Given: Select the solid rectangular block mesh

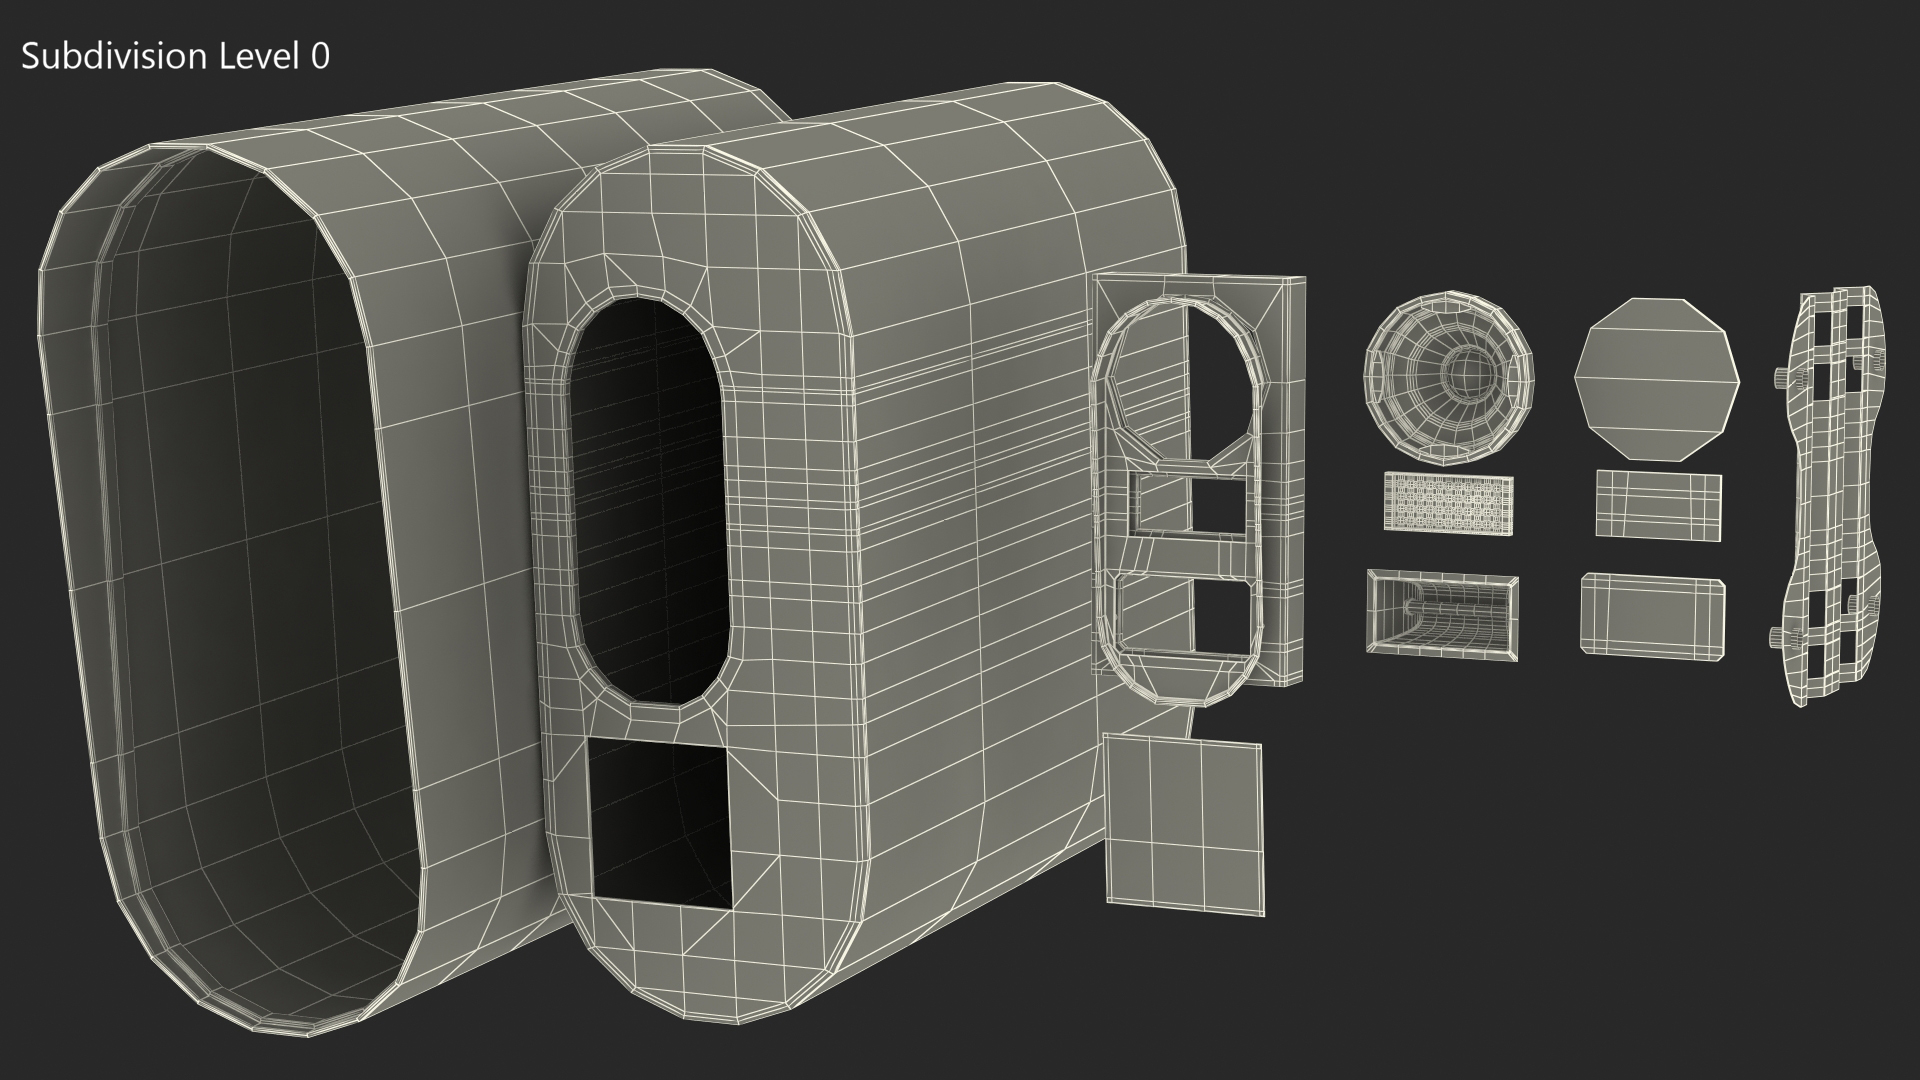Looking at the screenshot, I should tap(1652, 614).
